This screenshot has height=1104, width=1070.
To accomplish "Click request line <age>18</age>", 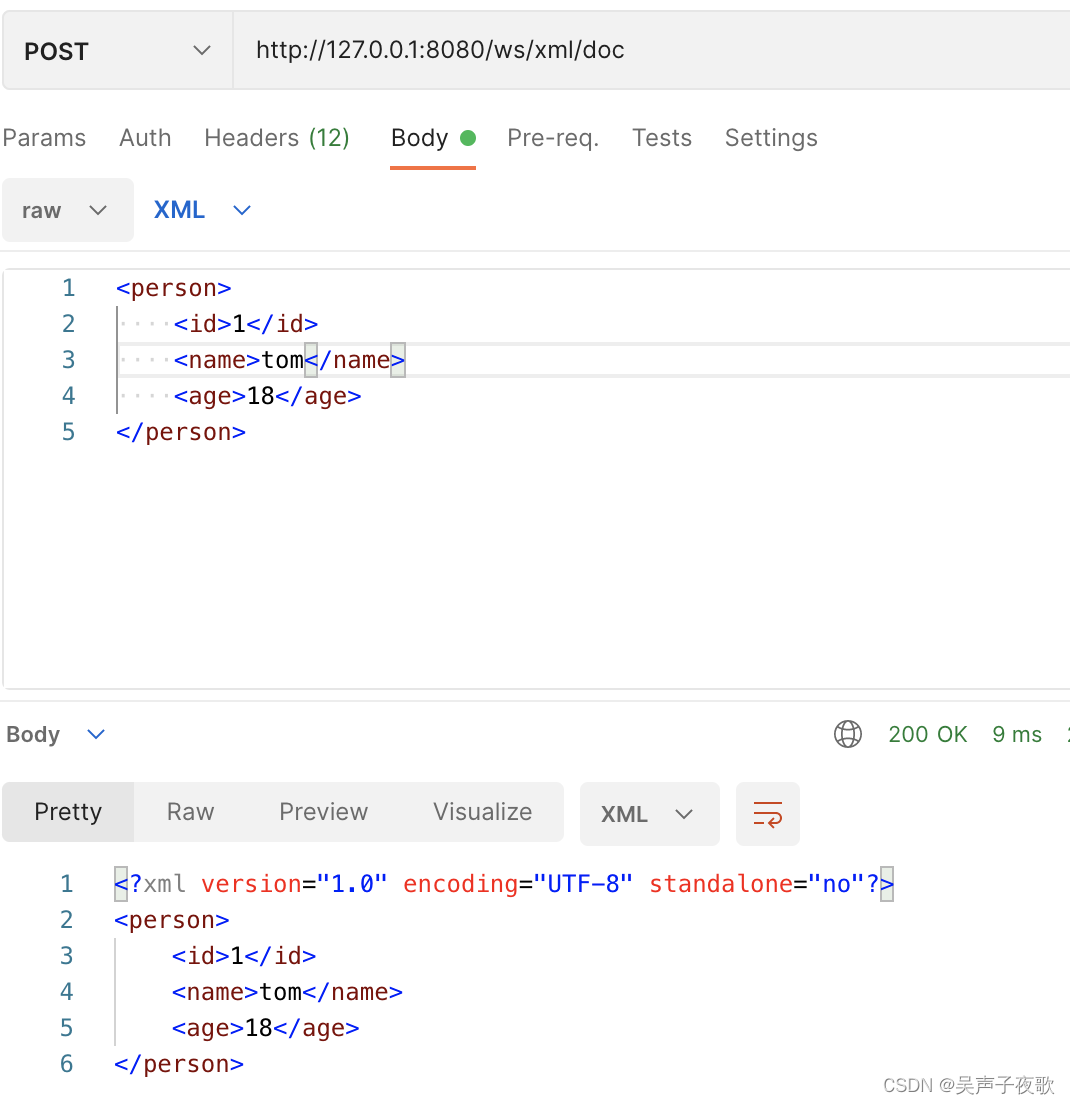I will coord(268,396).
